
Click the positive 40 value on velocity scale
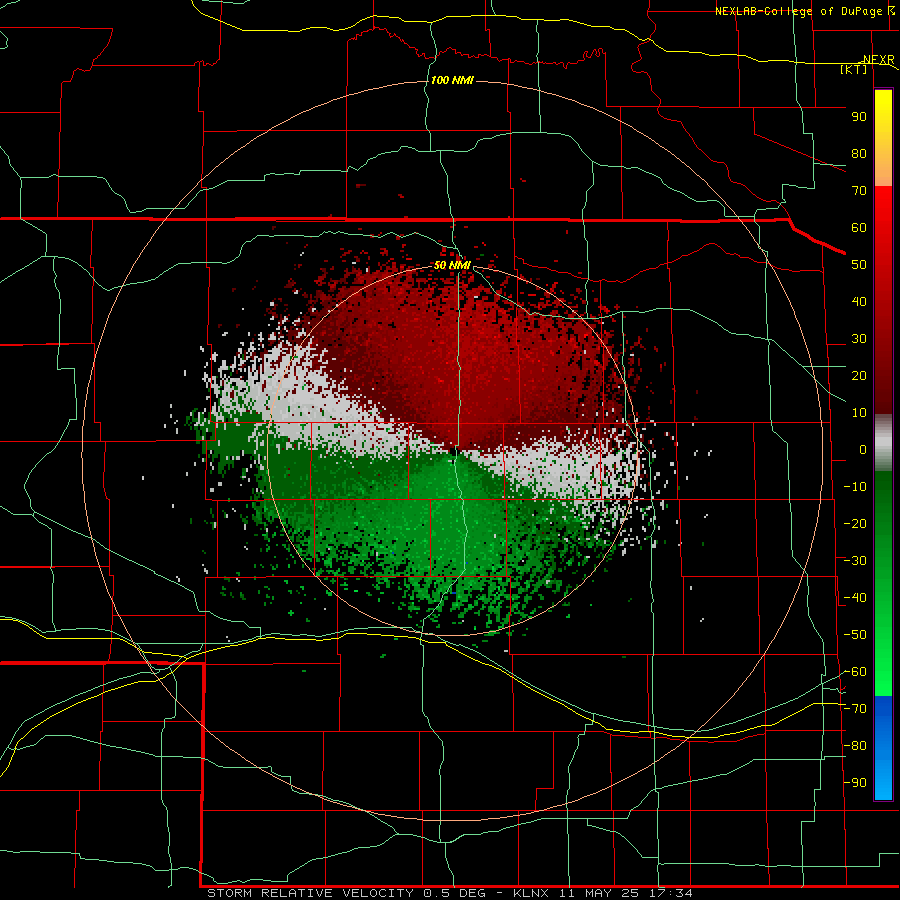click(859, 302)
